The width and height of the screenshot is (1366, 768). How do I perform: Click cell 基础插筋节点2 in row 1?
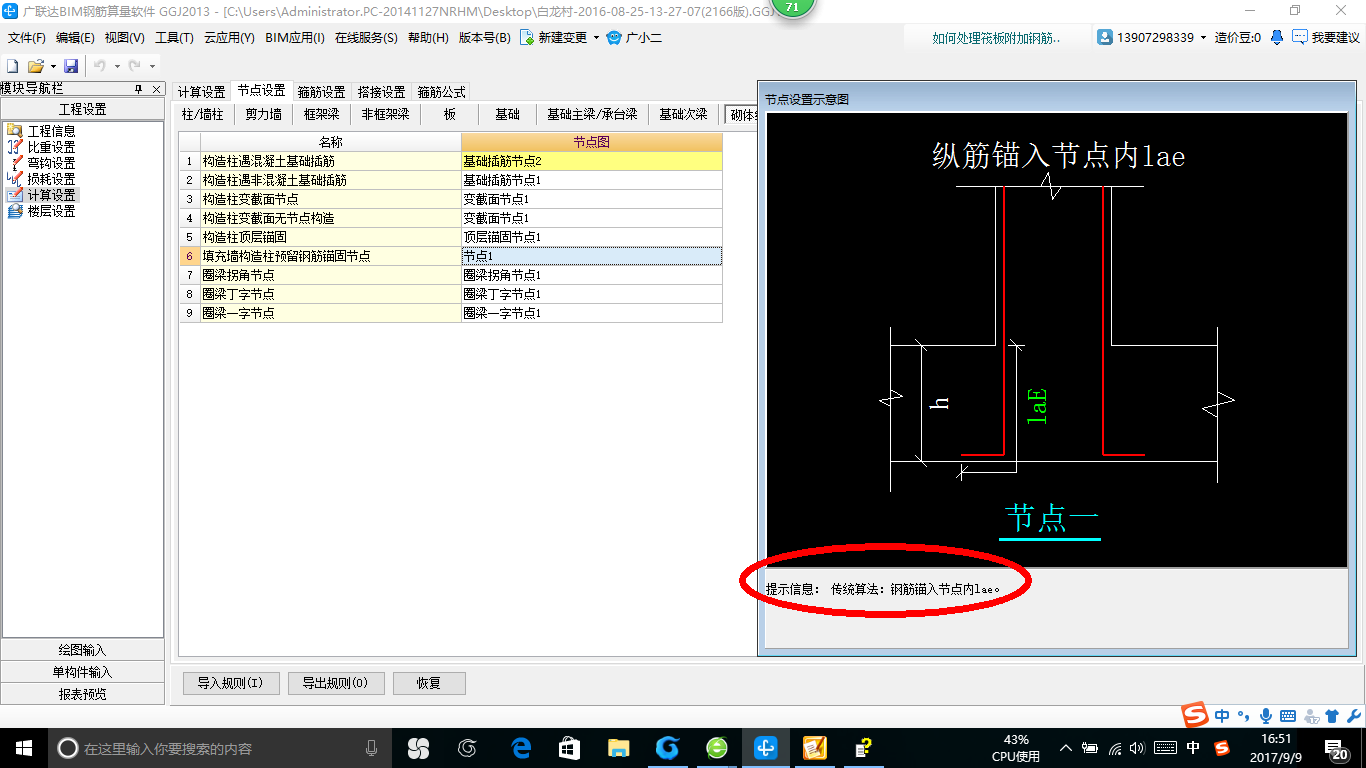(x=592, y=161)
